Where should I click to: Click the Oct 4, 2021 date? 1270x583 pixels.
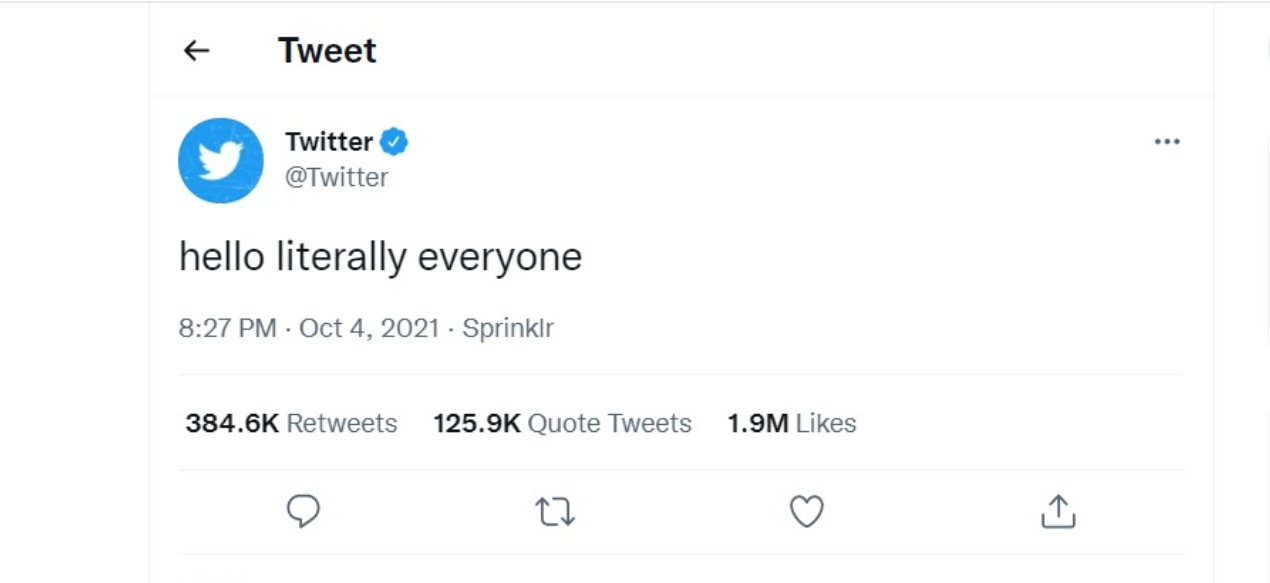pyautogui.click(x=369, y=328)
